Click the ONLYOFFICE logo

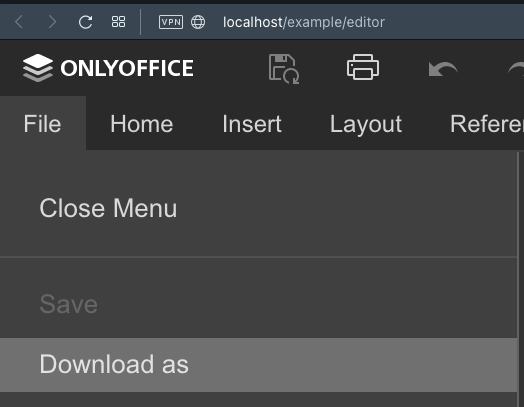click(108, 68)
